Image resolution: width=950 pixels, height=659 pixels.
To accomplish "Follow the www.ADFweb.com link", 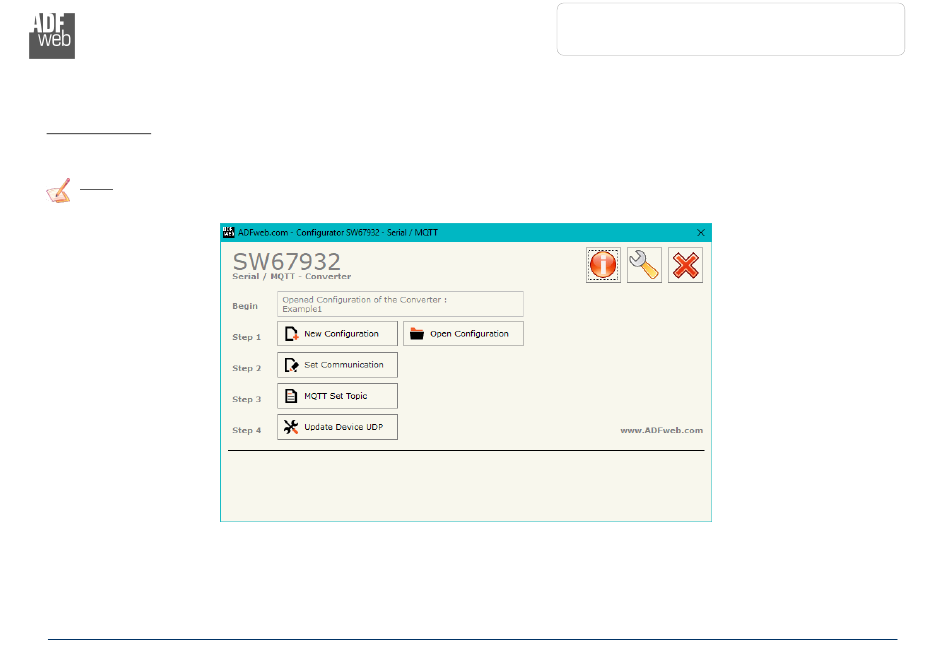I will pyautogui.click(x=661, y=430).
